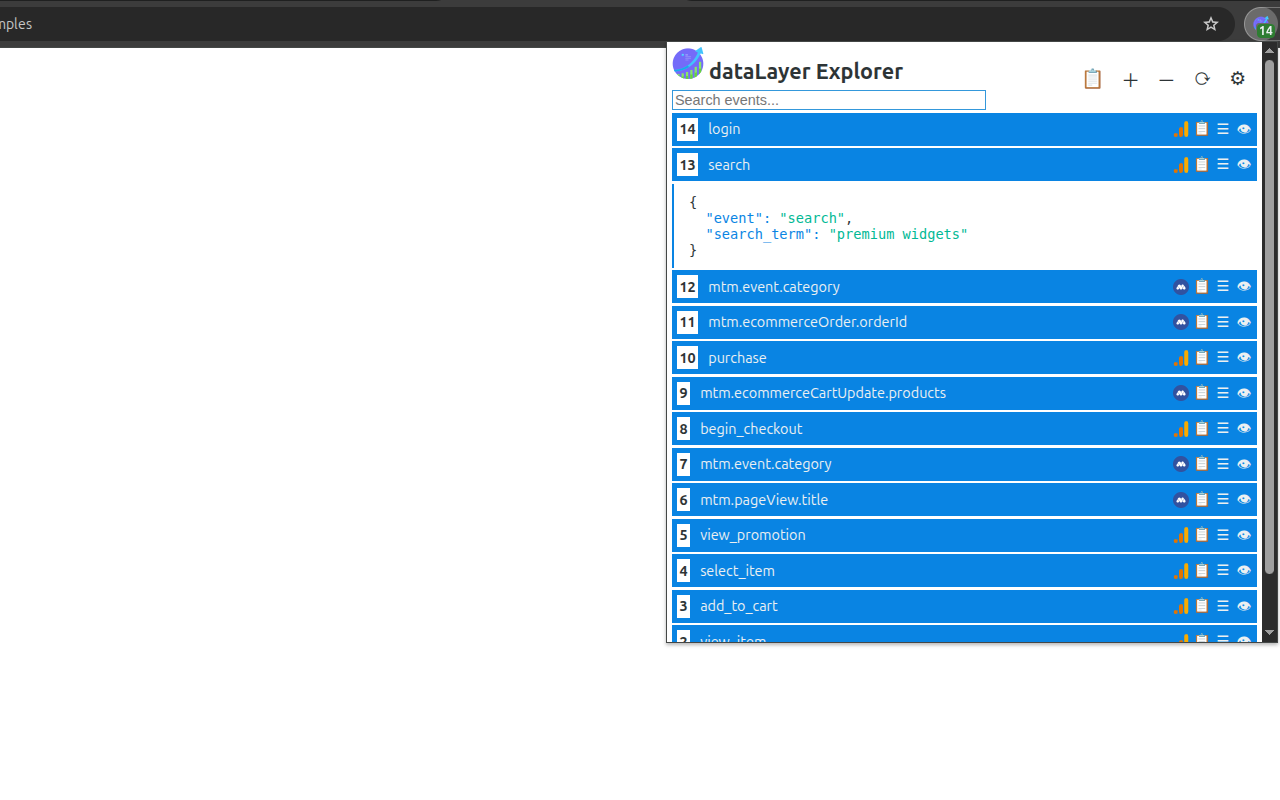This screenshot has height=800, width=1280.
Task: Toggle eye visibility on begin_checkout row
Action: coord(1244,429)
